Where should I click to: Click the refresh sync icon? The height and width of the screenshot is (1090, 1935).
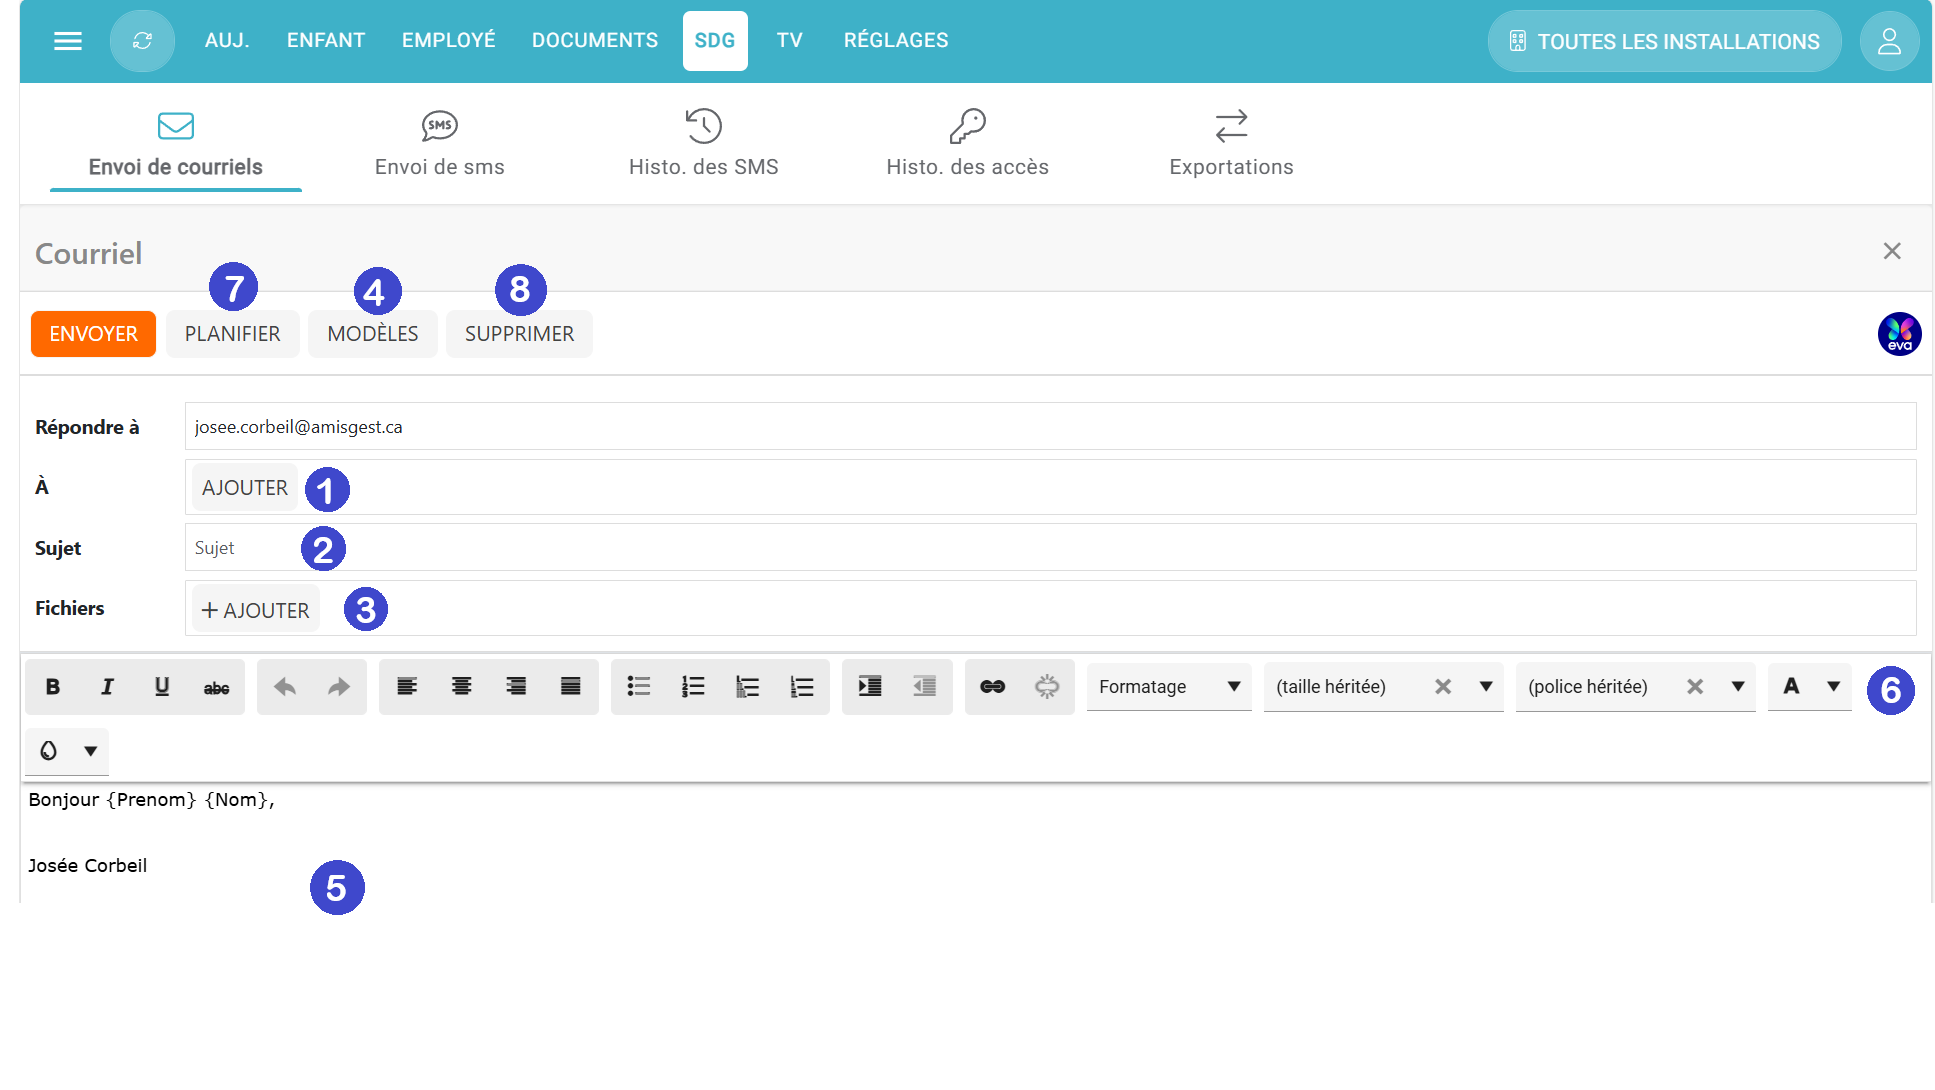(142, 41)
